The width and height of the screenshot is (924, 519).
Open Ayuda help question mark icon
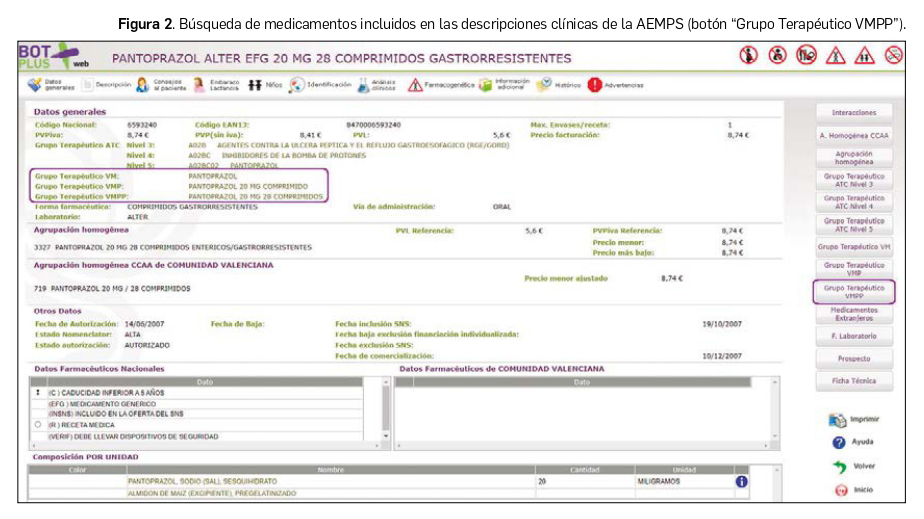pos(839,442)
